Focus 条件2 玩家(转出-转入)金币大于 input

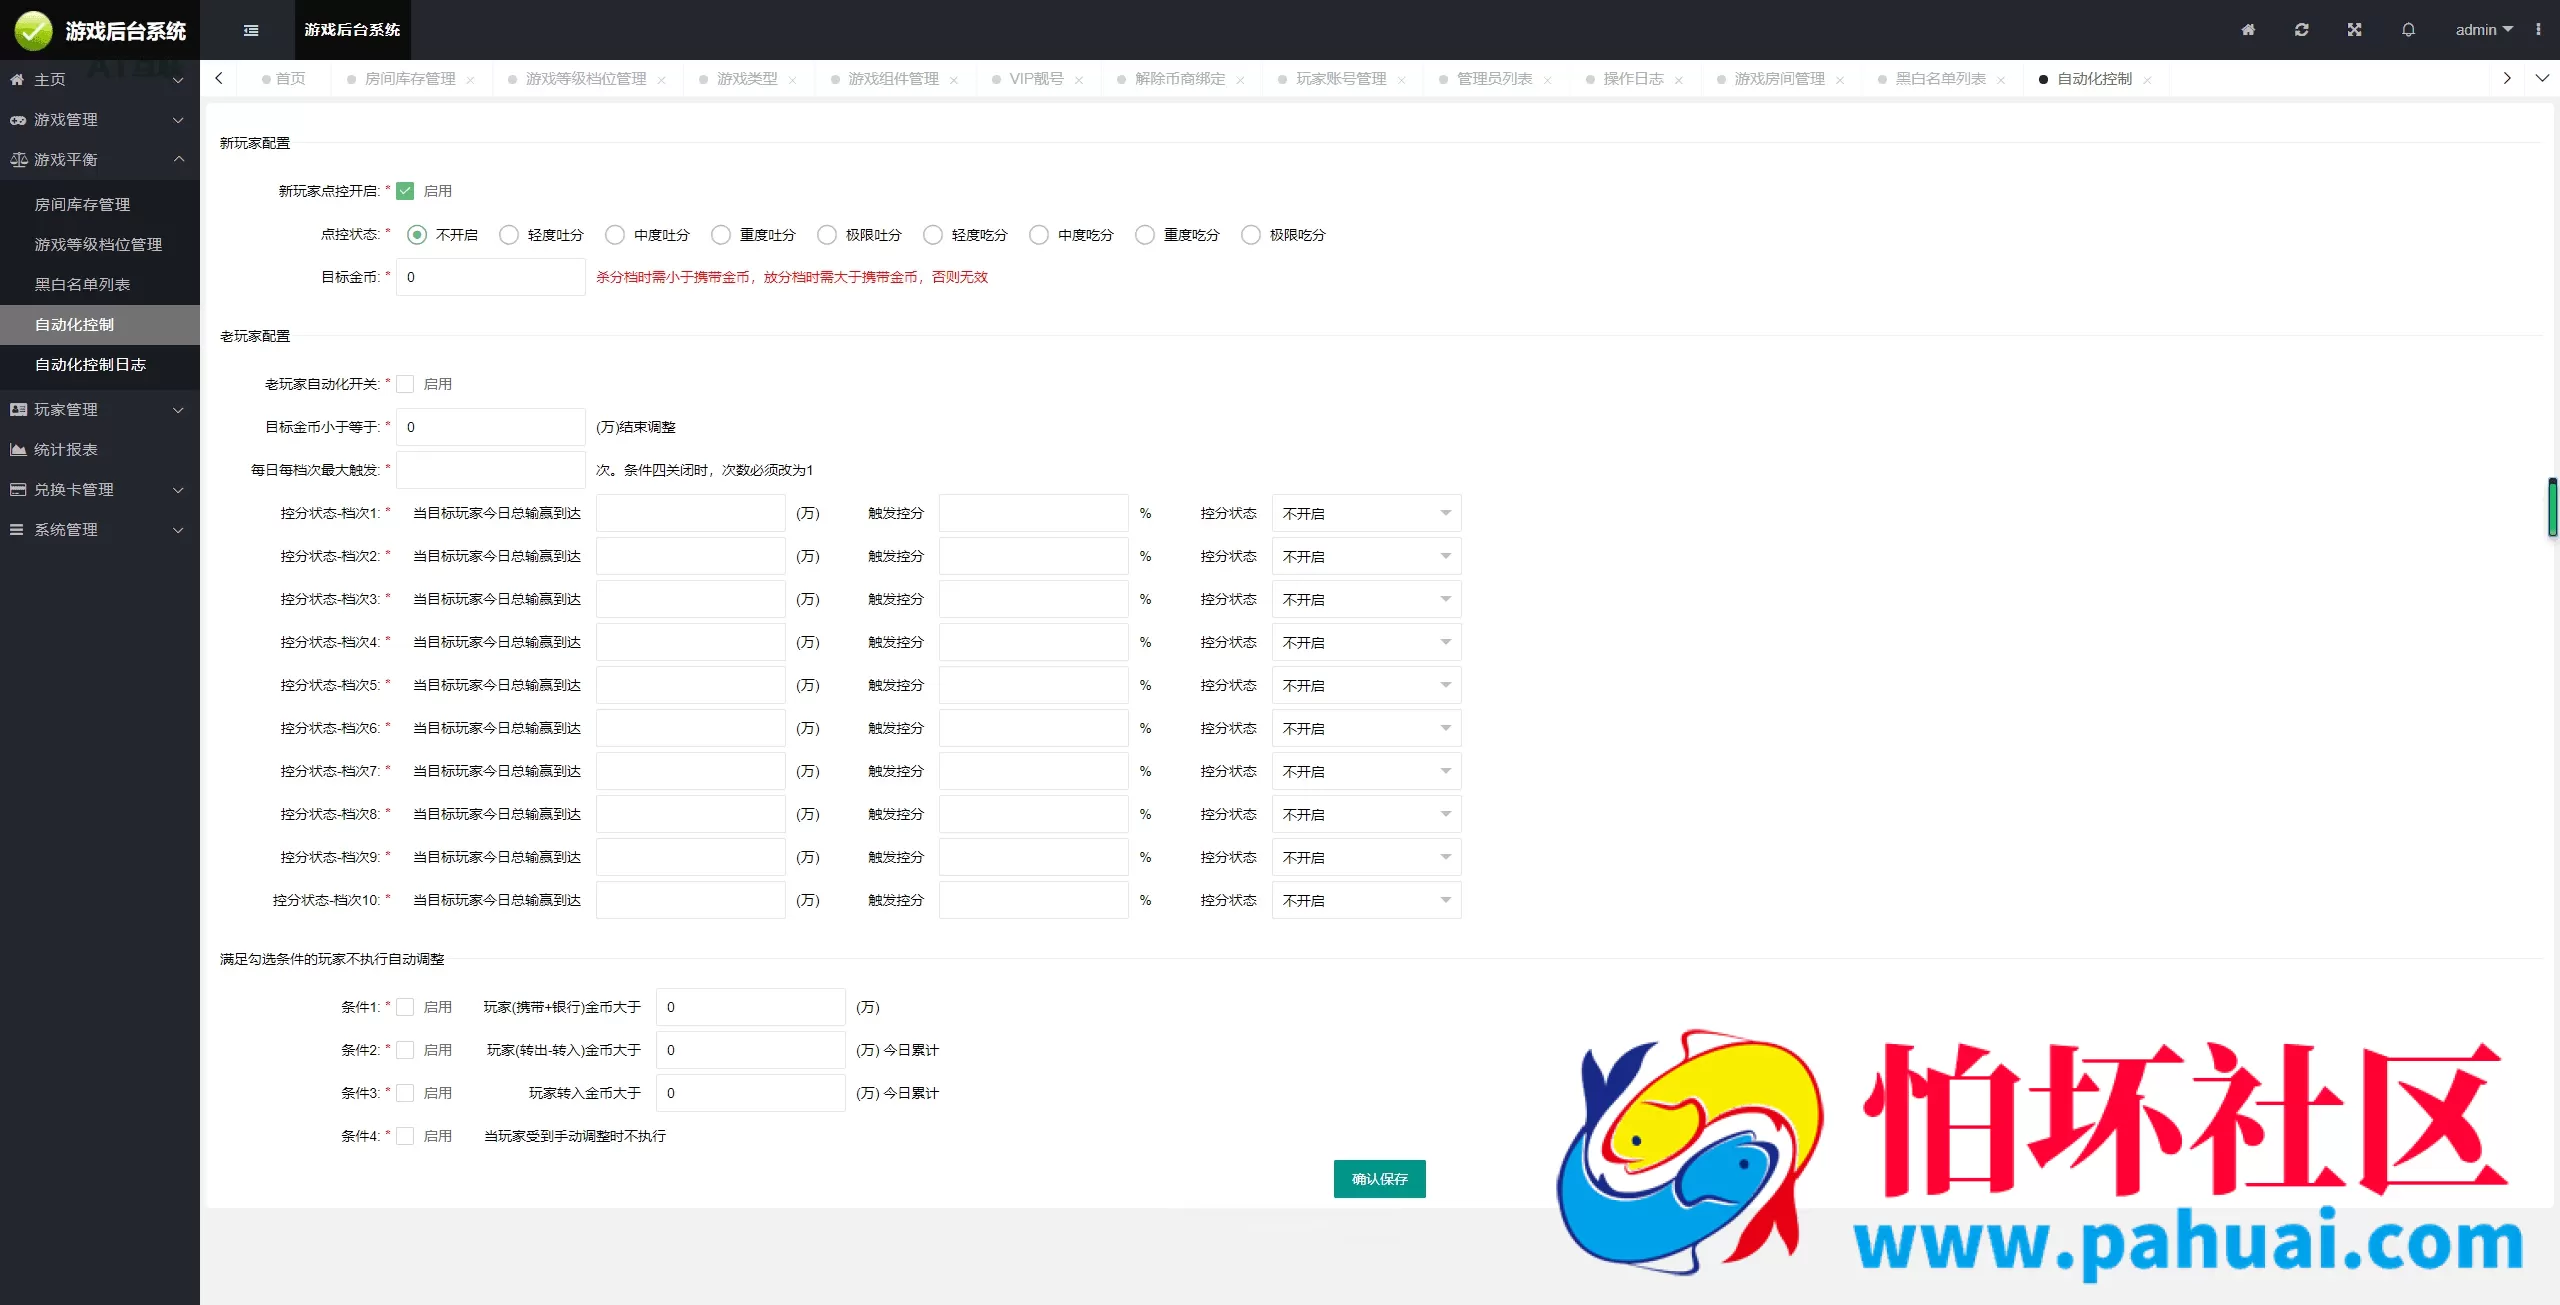pyautogui.click(x=751, y=1050)
